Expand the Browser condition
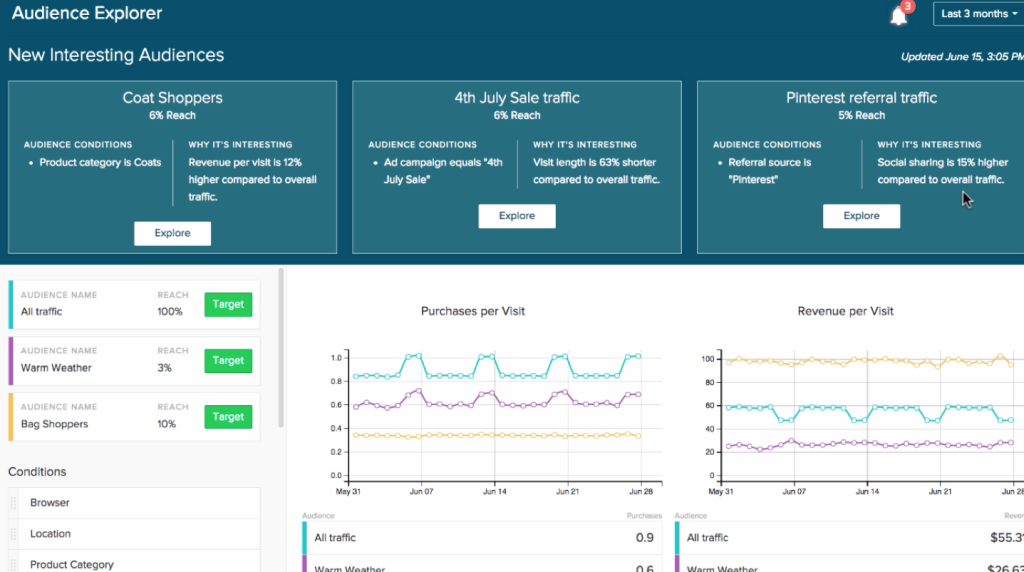Screen dimensions: 1024x572 140,503
